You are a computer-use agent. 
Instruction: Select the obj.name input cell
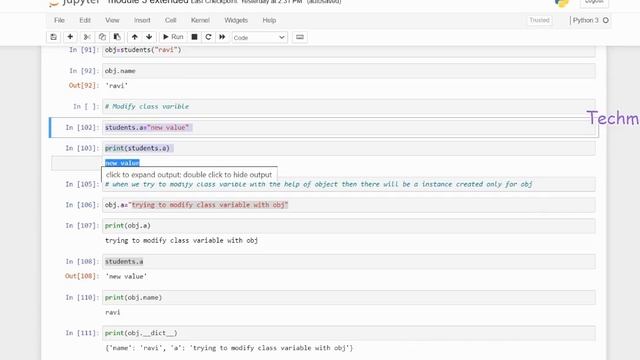[349, 71]
